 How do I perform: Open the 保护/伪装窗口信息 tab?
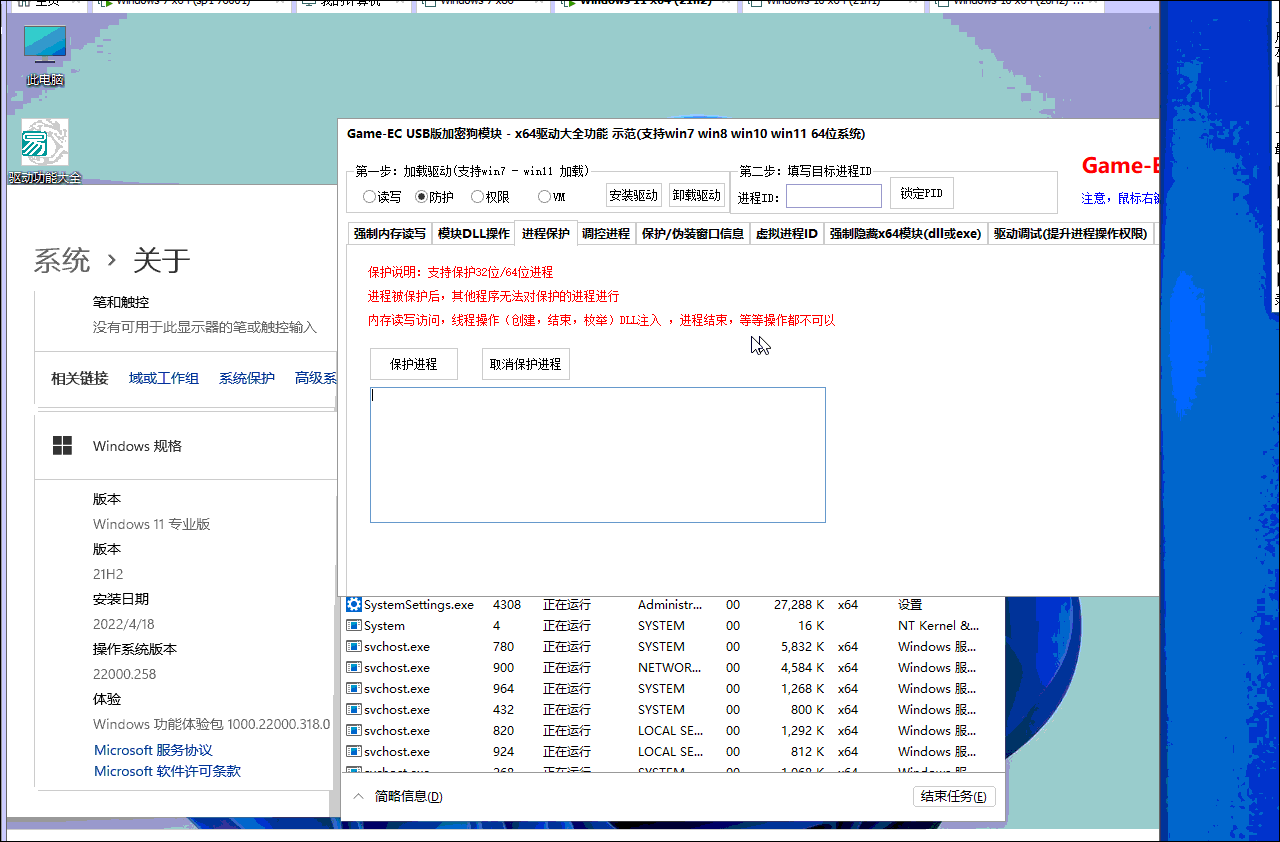tap(693, 234)
